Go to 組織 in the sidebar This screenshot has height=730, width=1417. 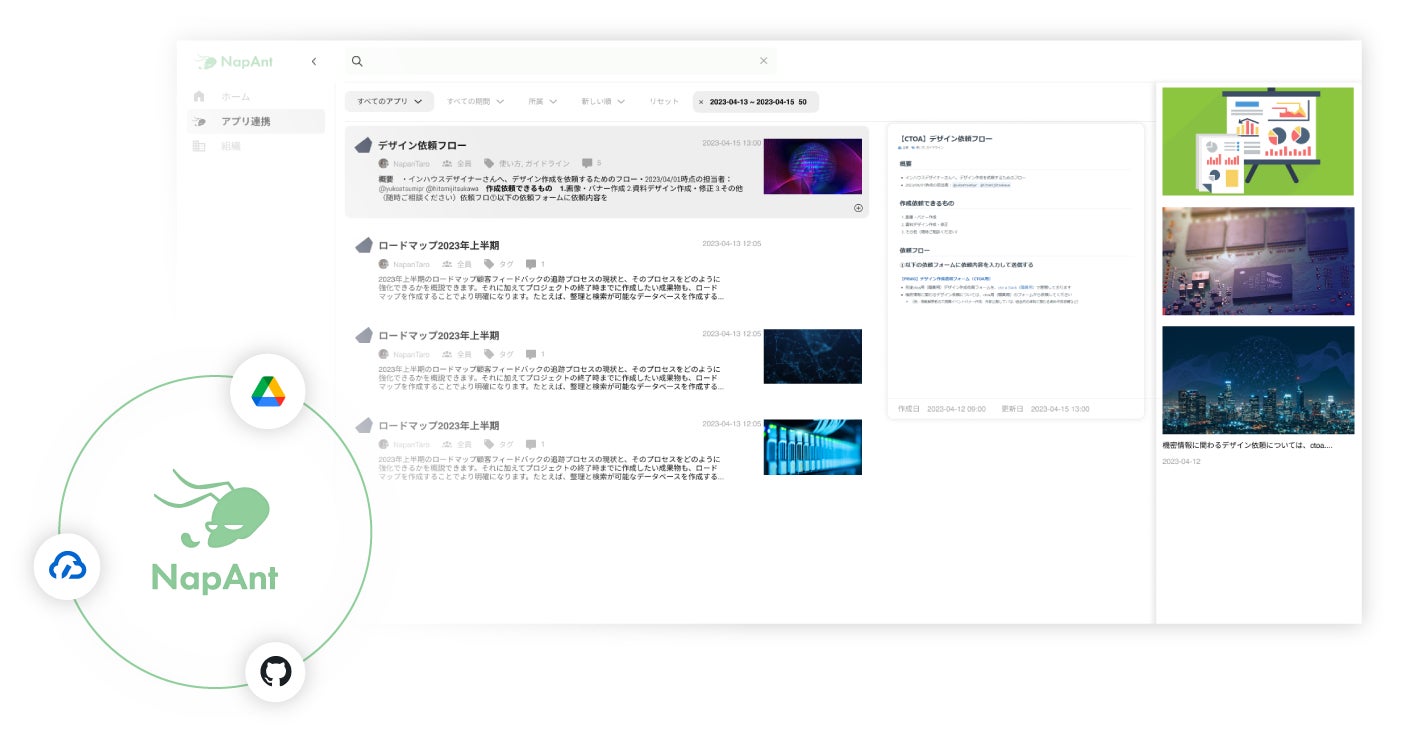[x=231, y=146]
